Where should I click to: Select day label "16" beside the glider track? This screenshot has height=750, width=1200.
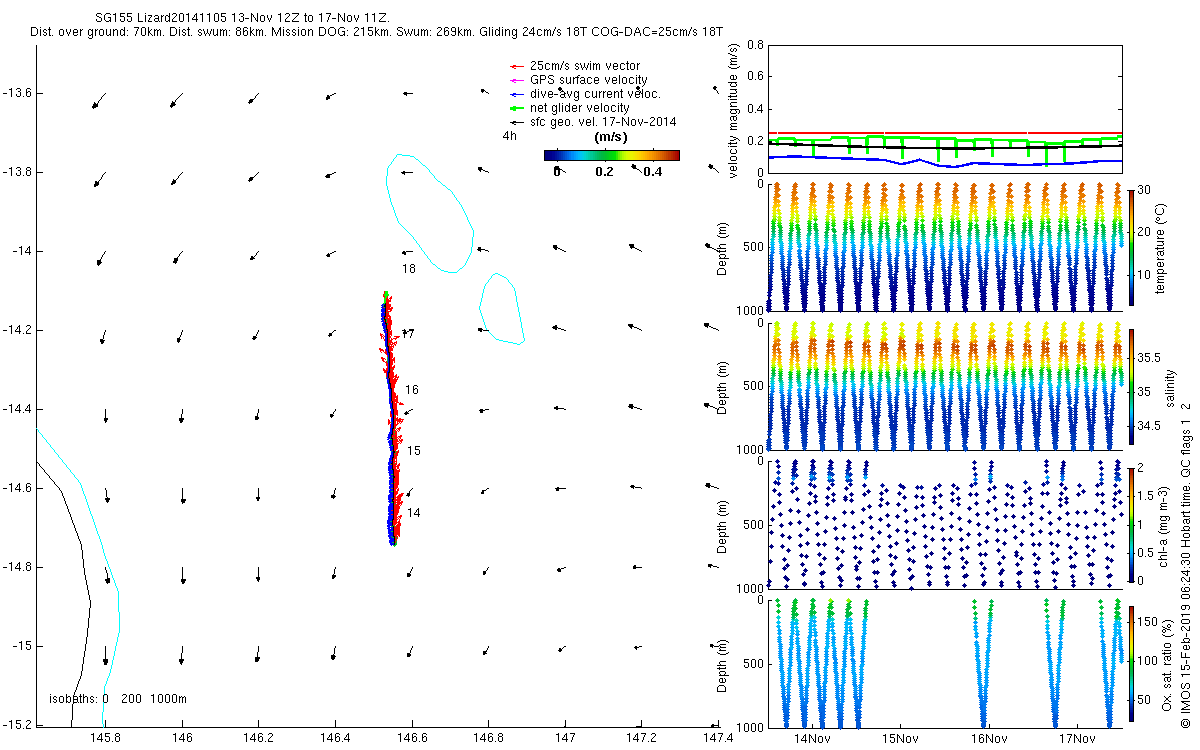412,390
